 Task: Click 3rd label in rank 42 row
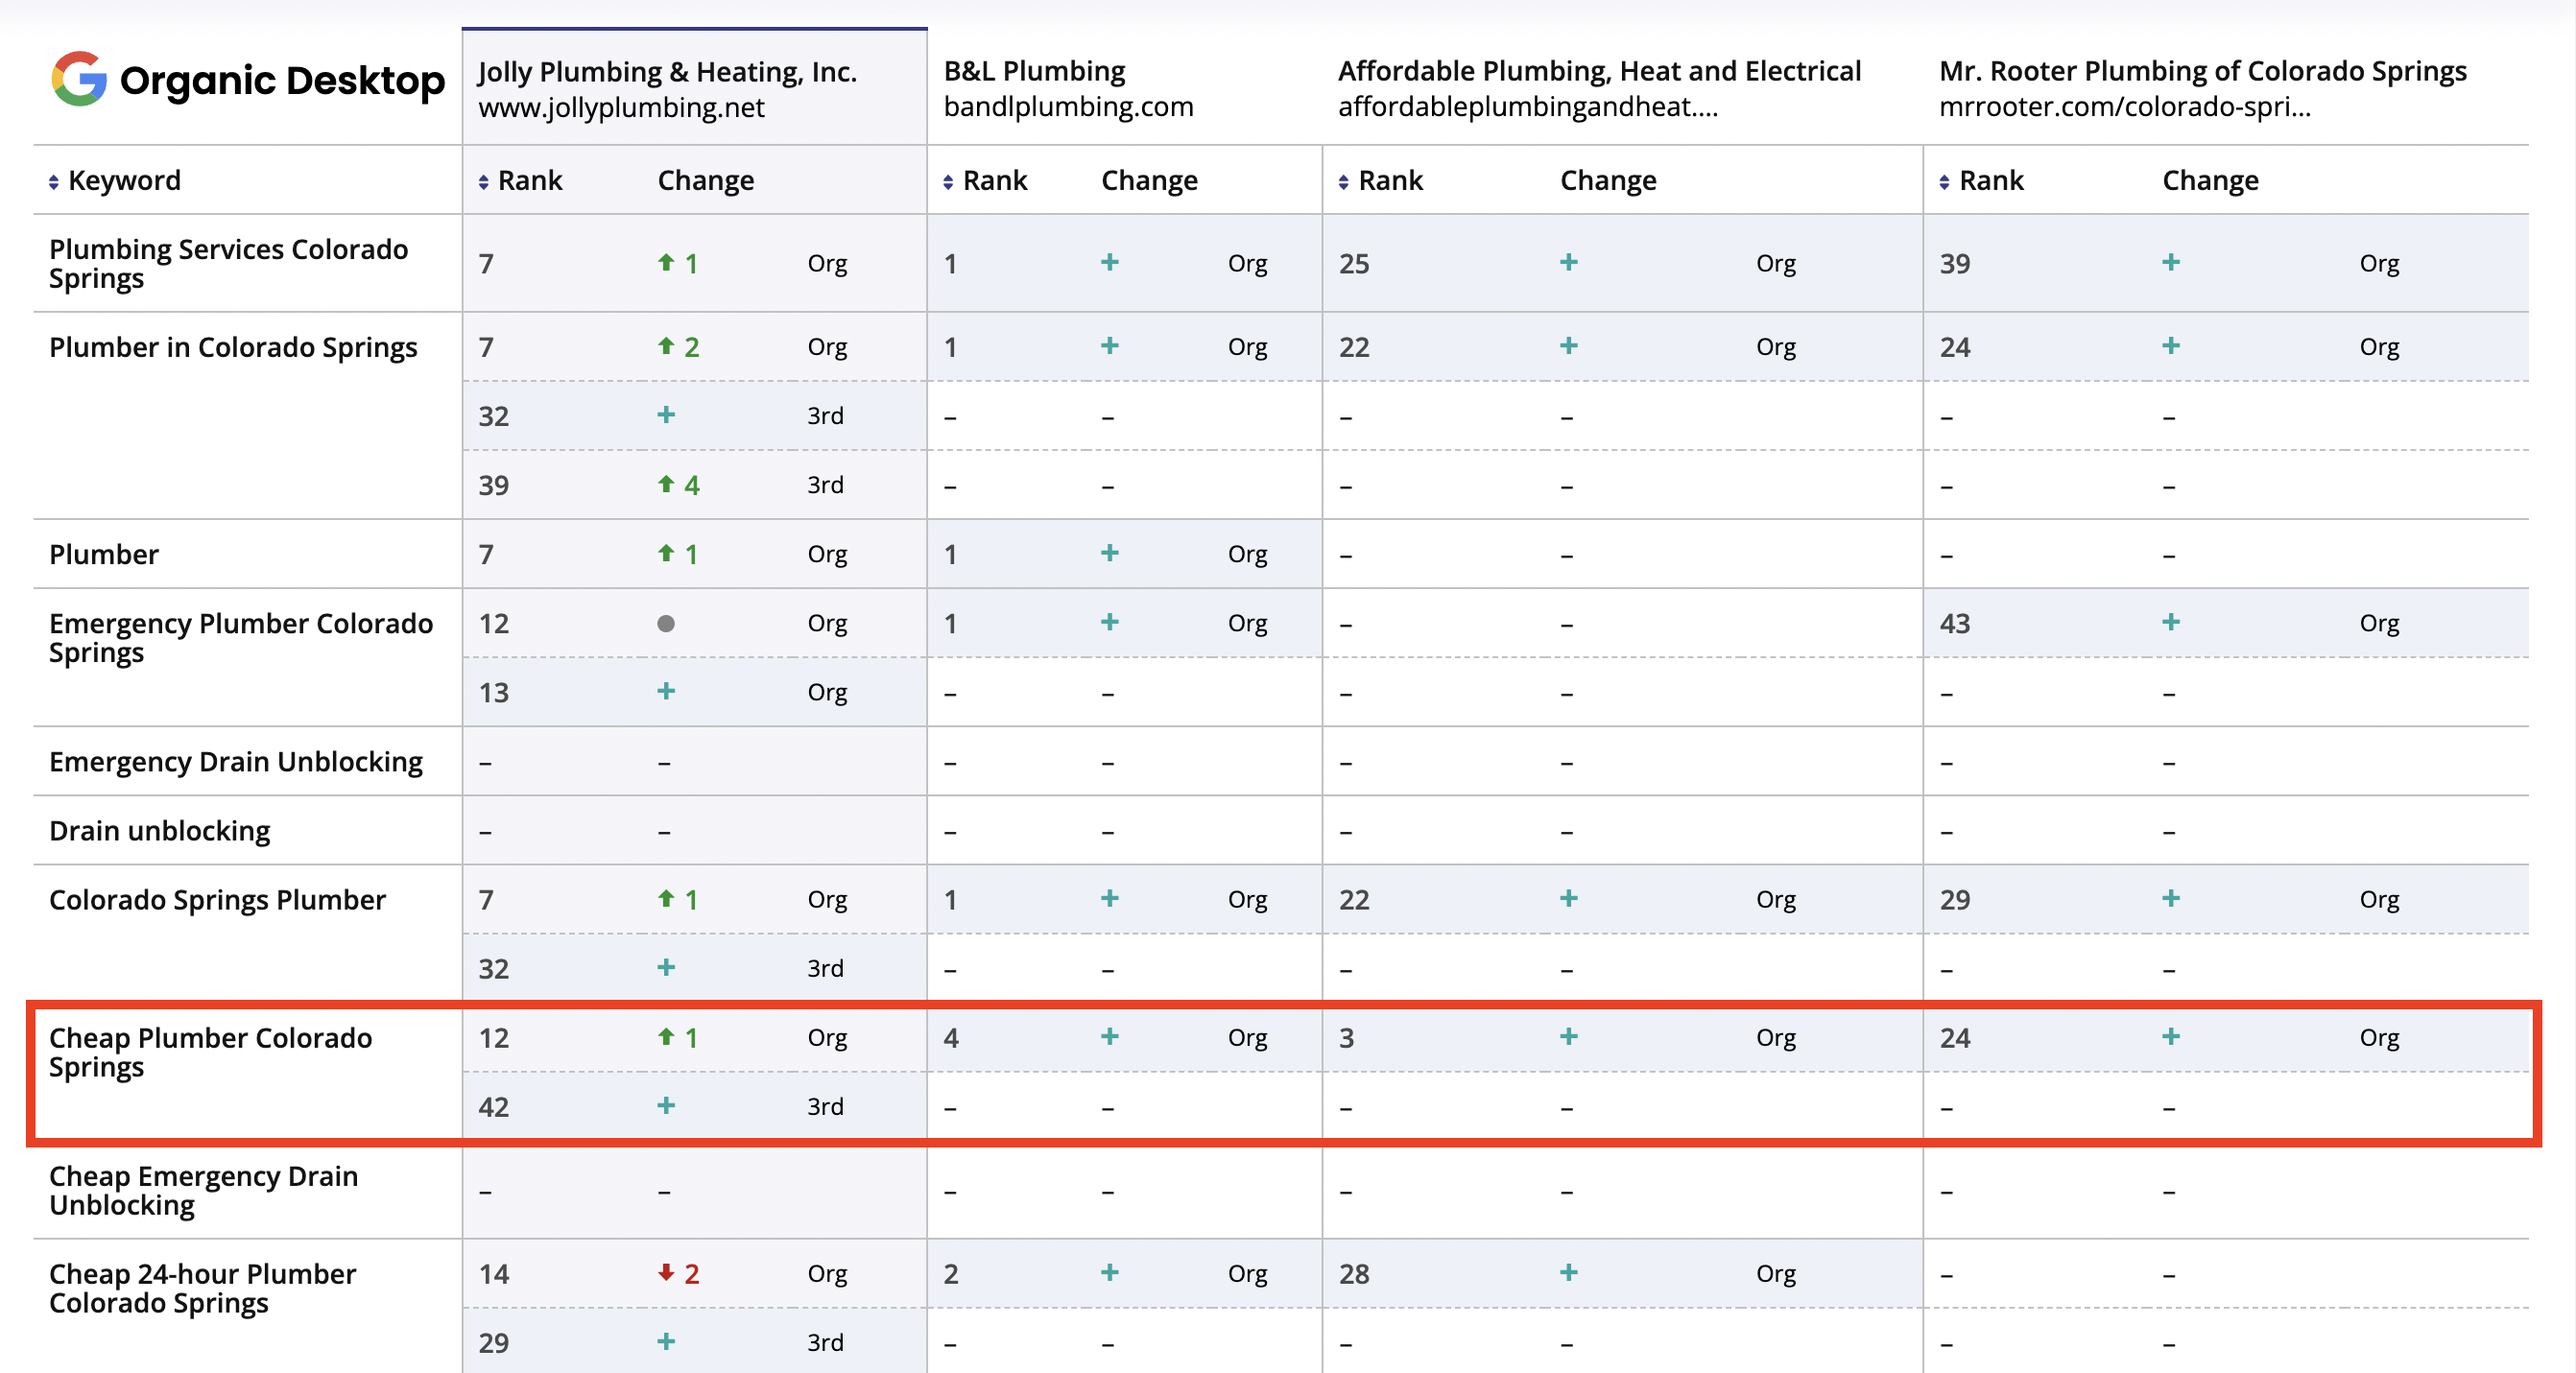pyautogui.click(x=826, y=1106)
